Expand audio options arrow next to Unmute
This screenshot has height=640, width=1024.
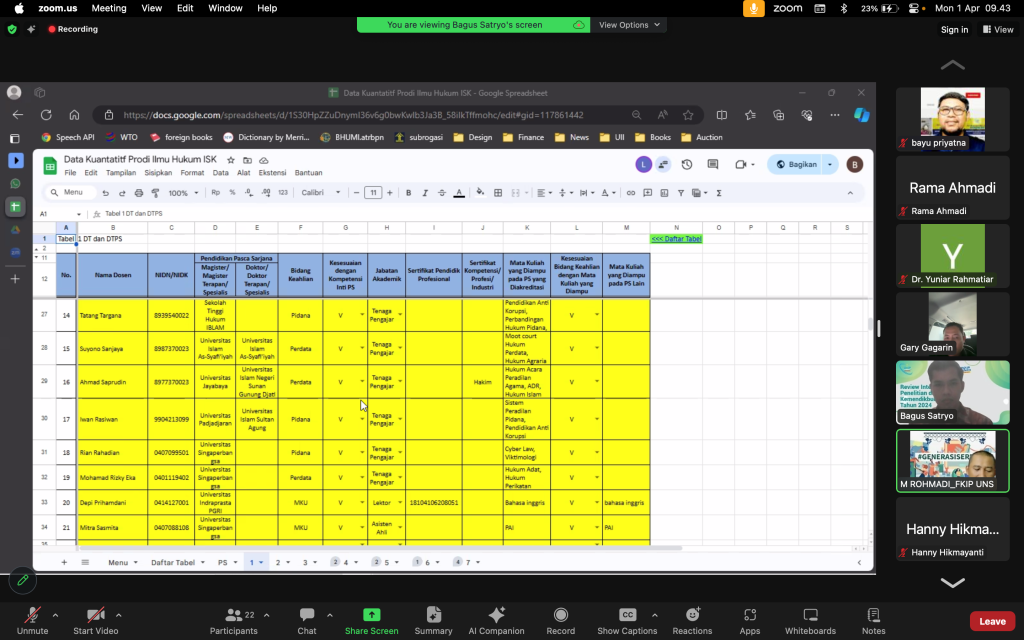[x=56, y=615]
